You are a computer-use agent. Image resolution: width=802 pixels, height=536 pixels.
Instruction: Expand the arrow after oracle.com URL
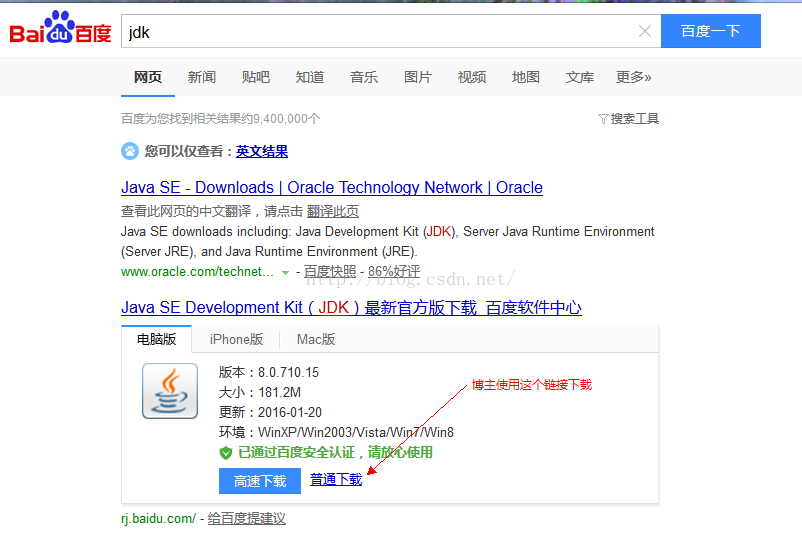pyautogui.click(x=285, y=273)
